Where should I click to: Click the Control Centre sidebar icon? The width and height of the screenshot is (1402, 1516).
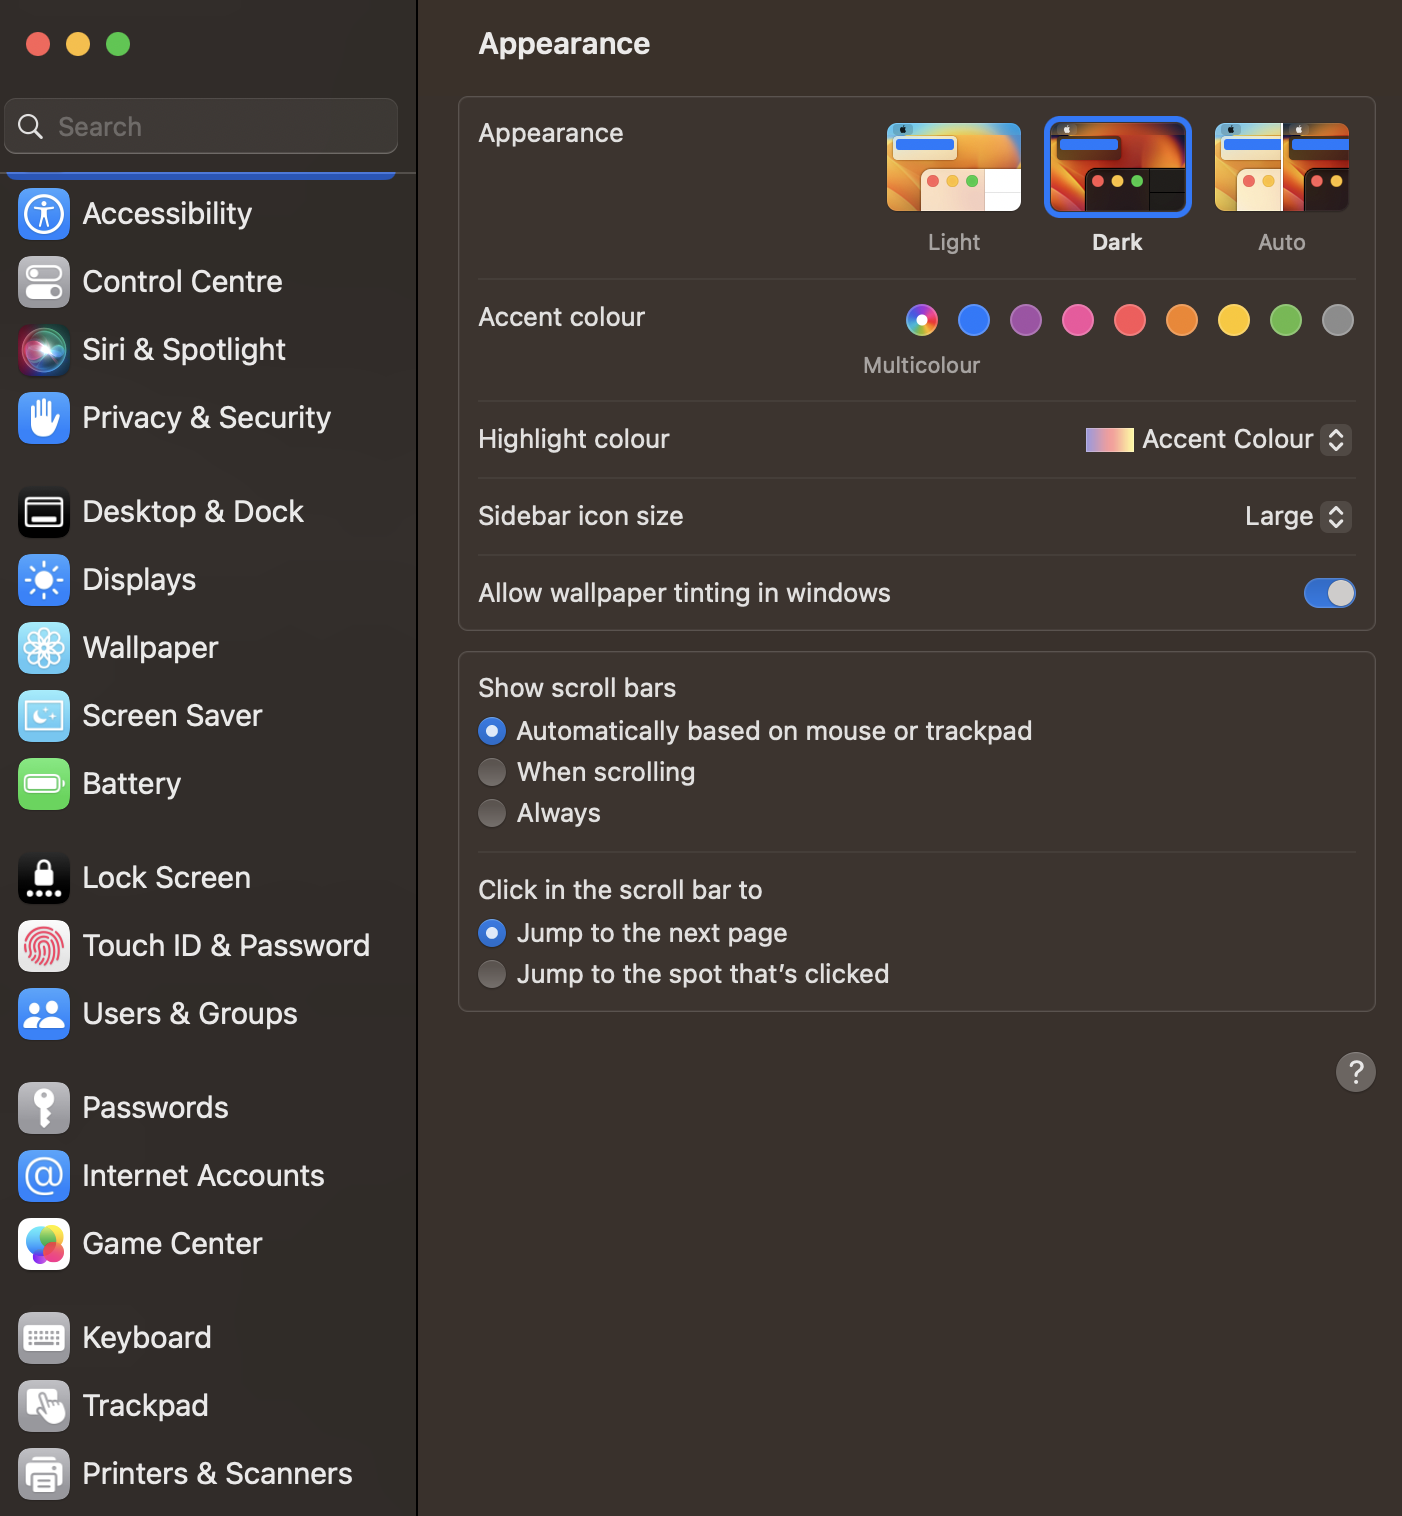coord(44,282)
